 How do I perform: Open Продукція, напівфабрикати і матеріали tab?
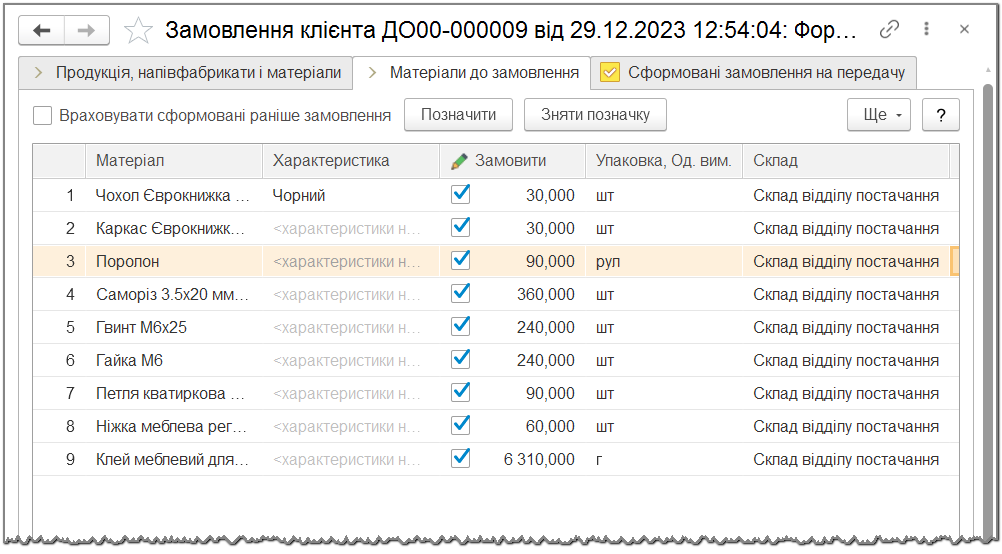pyautogui.click(x=198, y=73)
